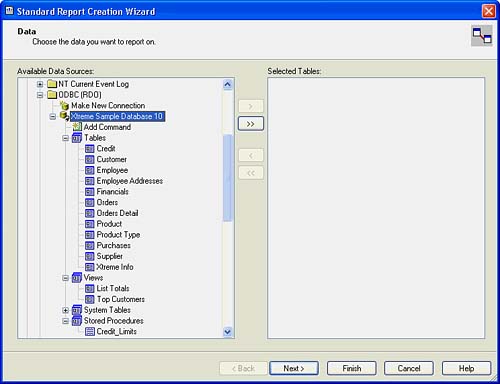
Task: Click the scrollbar up arrow in data sources
Action: (228, 84)
